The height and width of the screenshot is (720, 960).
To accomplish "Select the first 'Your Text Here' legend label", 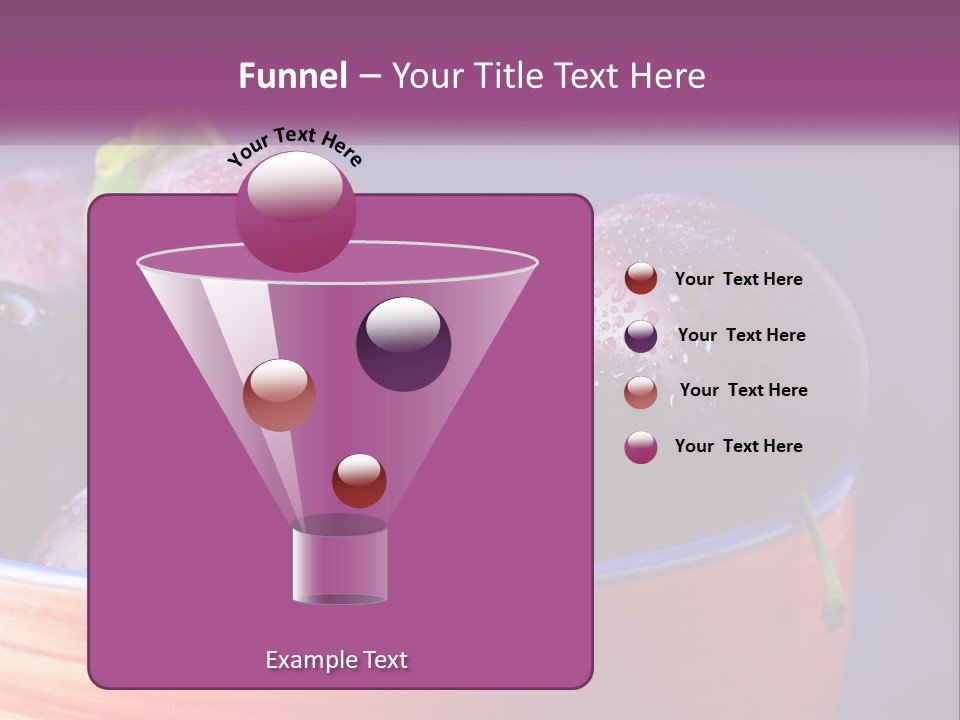I will pyautogui.click(x=739, y=279).
